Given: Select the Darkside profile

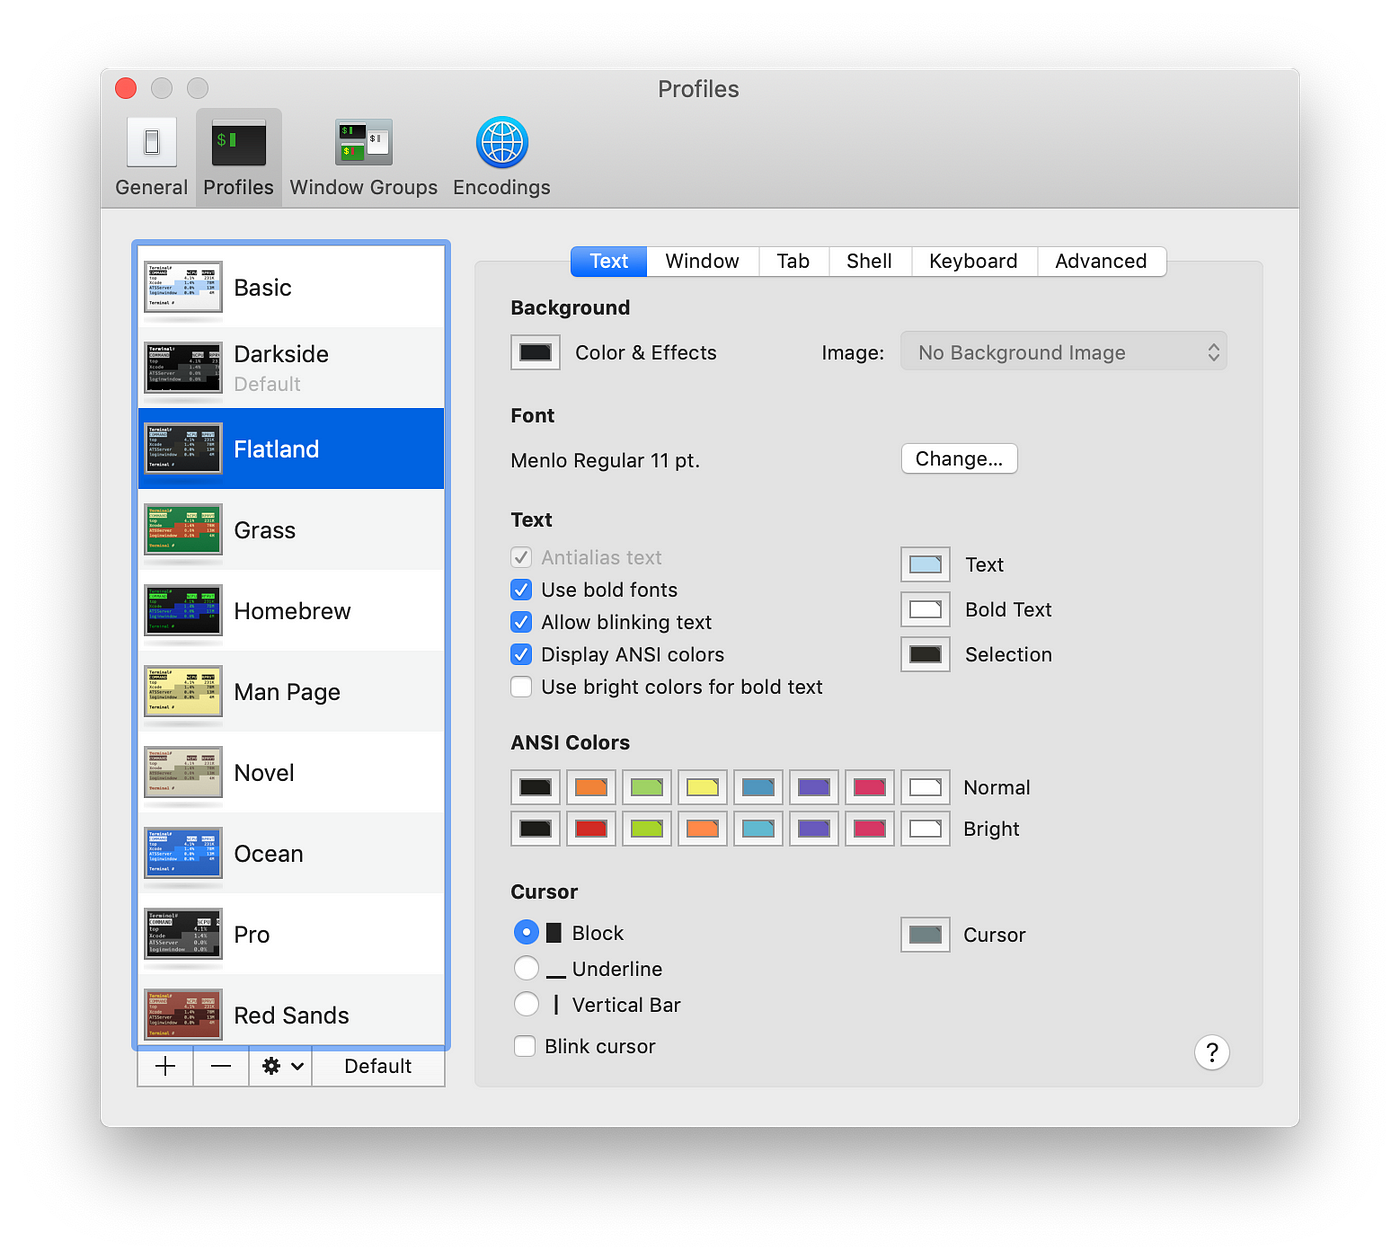Looking at the screenshot, I should (291, 368).
